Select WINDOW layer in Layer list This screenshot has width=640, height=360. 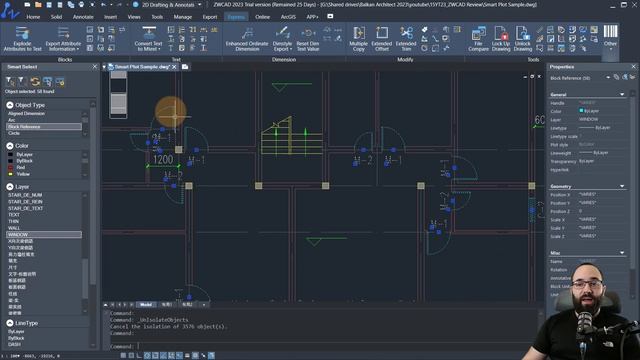pos(44,235)
